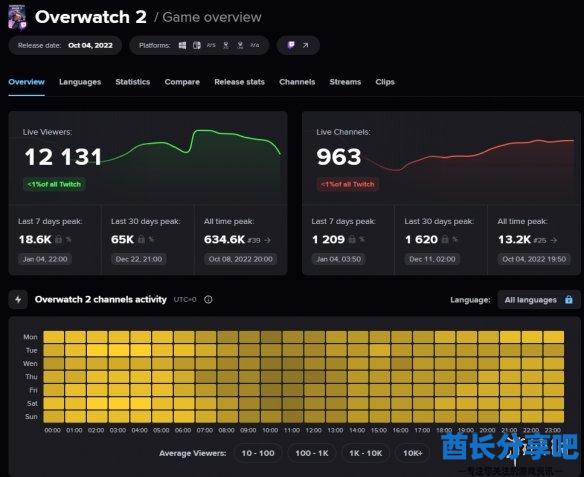This screenshot has height=477, width=584.
Task: Click the Windows platform icon
Action: [x=182, y=45]
